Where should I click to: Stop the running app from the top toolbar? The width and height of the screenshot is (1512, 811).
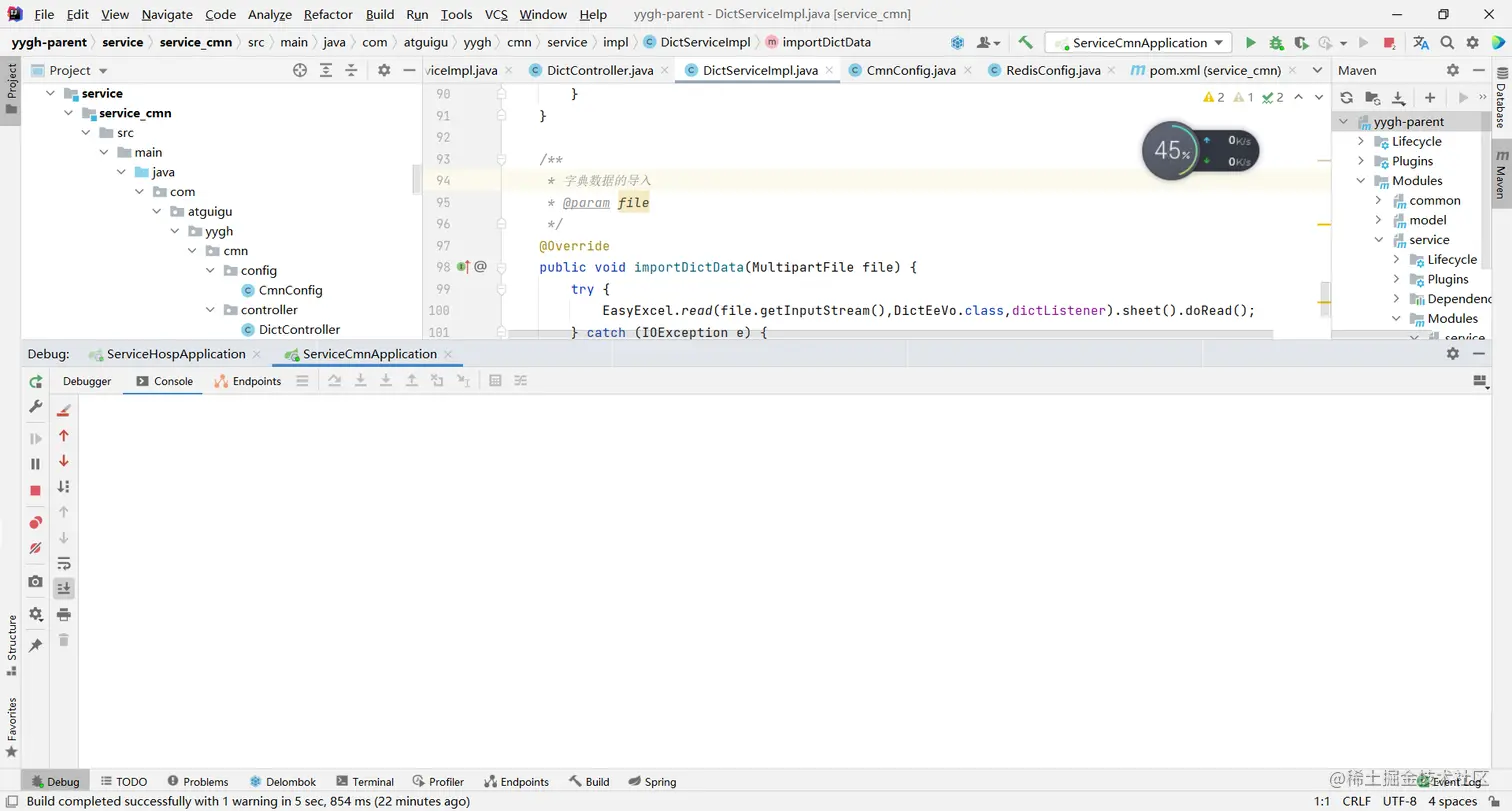(x=1389, y=43)
